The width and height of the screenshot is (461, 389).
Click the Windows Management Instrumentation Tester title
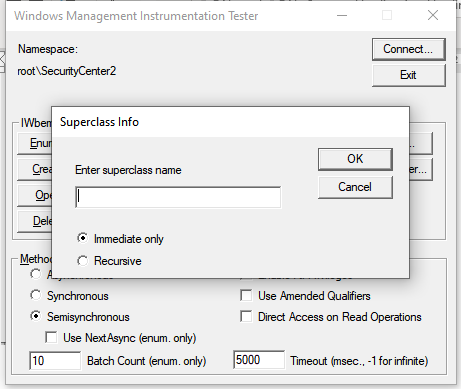[136, 16]
